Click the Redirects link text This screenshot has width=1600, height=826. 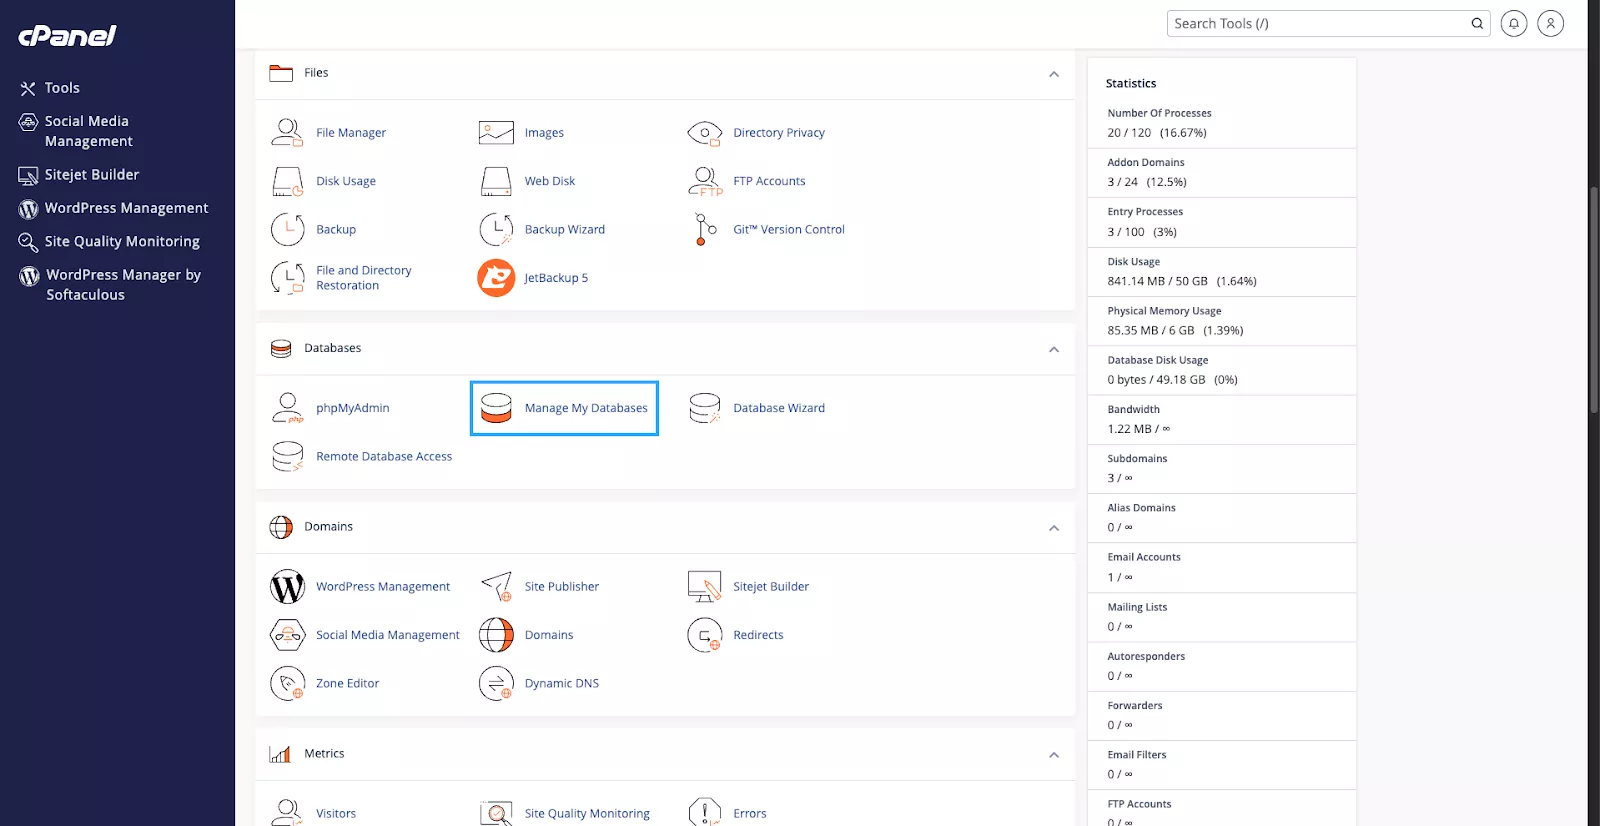pos(758,635)
